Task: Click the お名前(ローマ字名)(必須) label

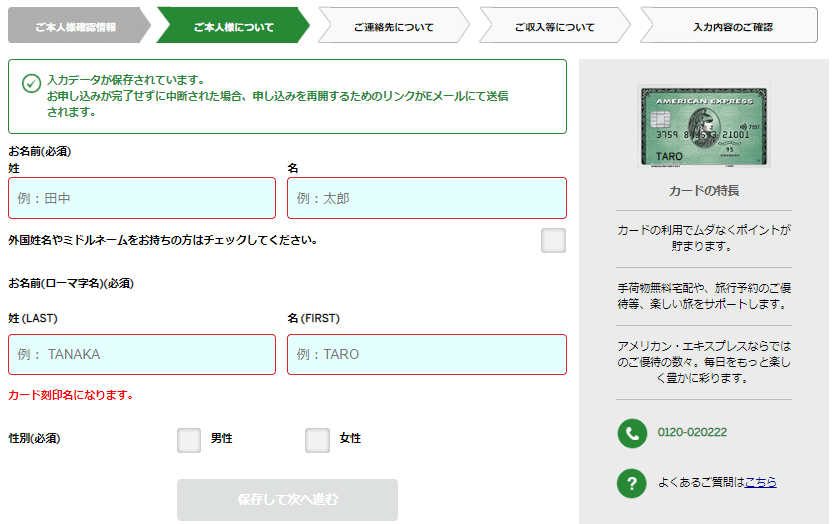Action: [71, 283]
